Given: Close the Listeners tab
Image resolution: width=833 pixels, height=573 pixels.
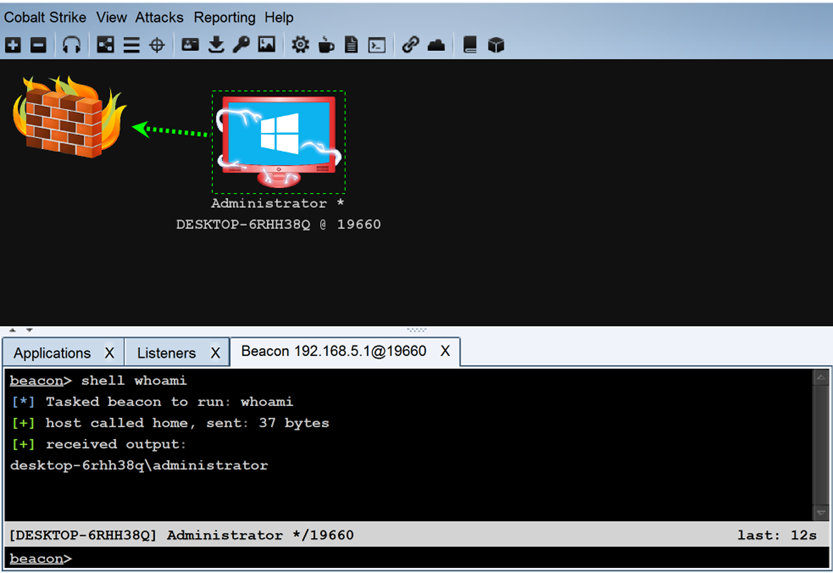Looking at the screenshot, I should point(215,353).
